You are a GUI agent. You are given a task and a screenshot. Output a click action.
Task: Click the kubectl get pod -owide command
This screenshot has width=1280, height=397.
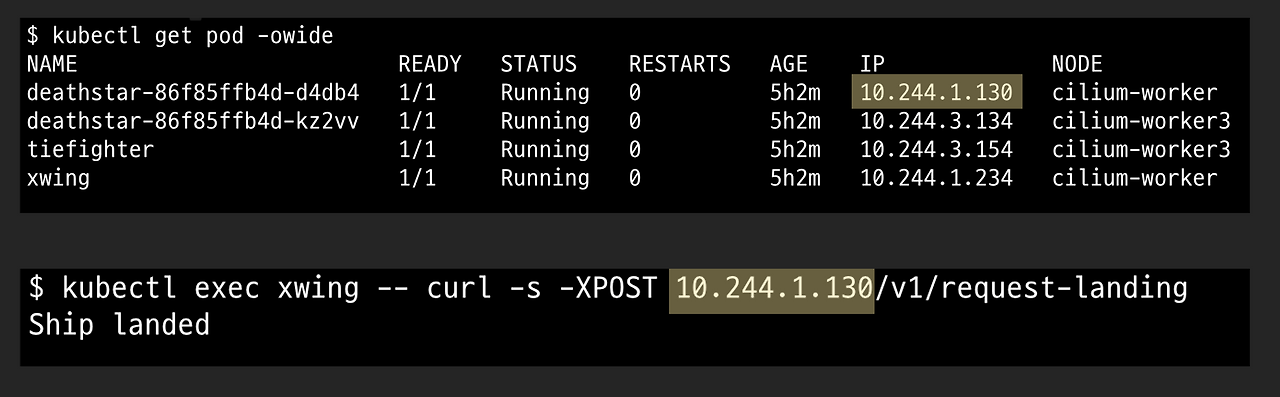pyautogui.click(x=180, y=36)
